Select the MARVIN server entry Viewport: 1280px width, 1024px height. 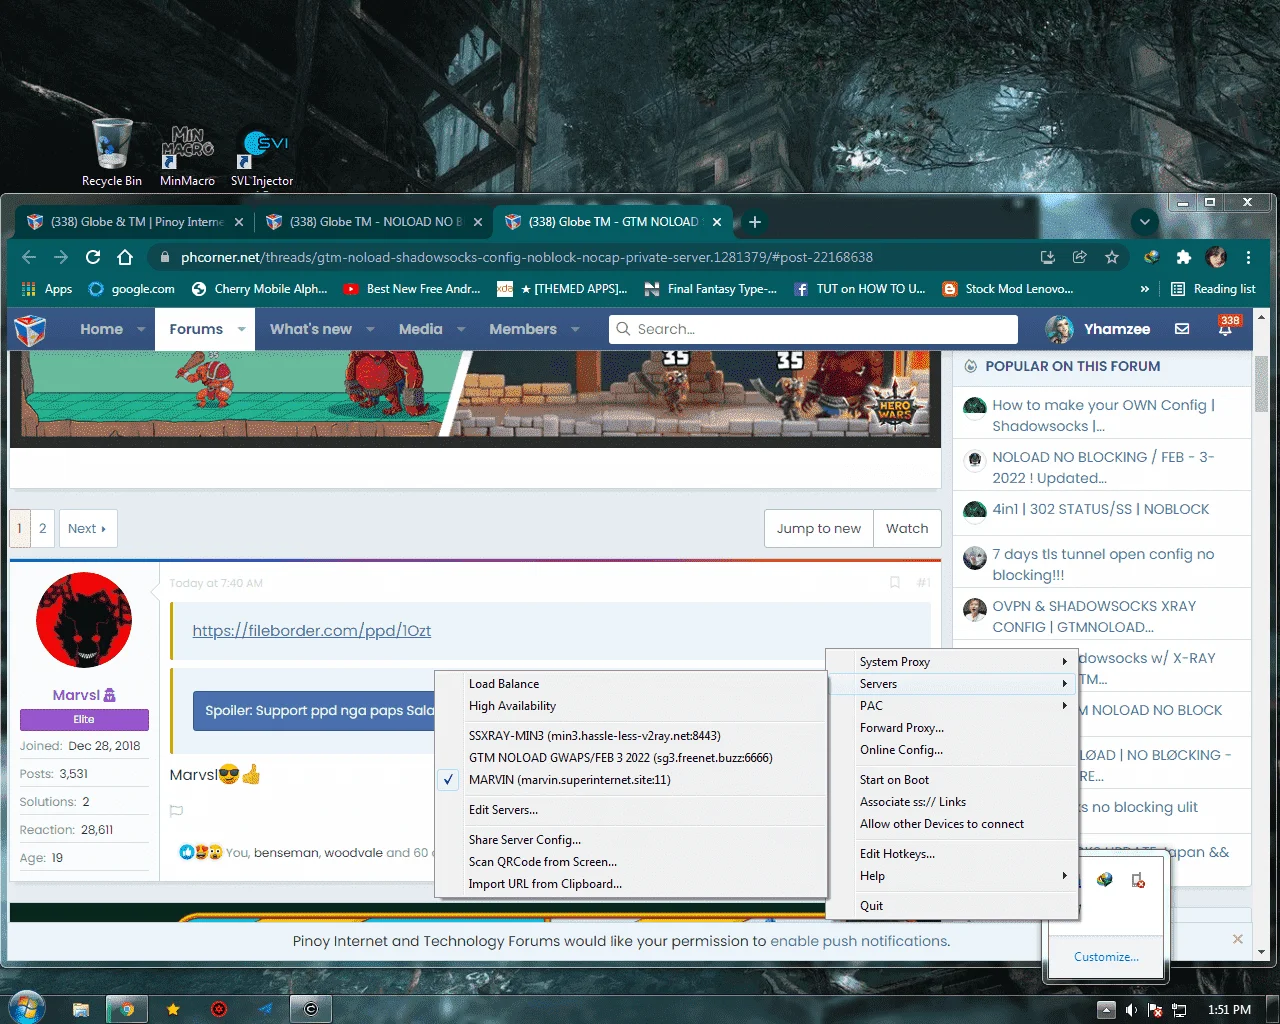[x=630, y=780]
